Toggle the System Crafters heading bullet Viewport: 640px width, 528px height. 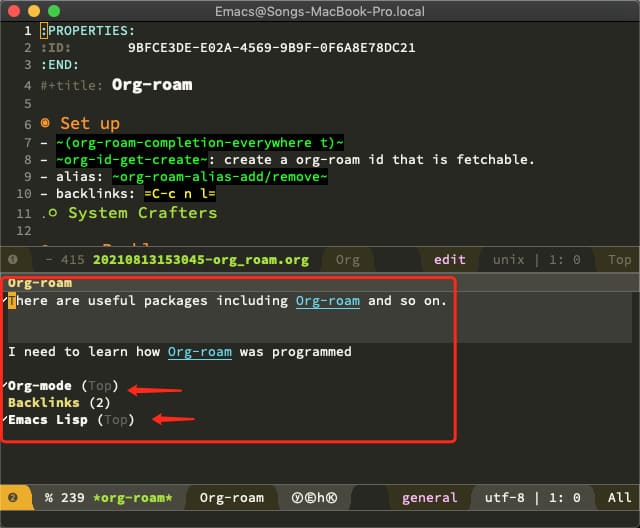pos(52,213)
